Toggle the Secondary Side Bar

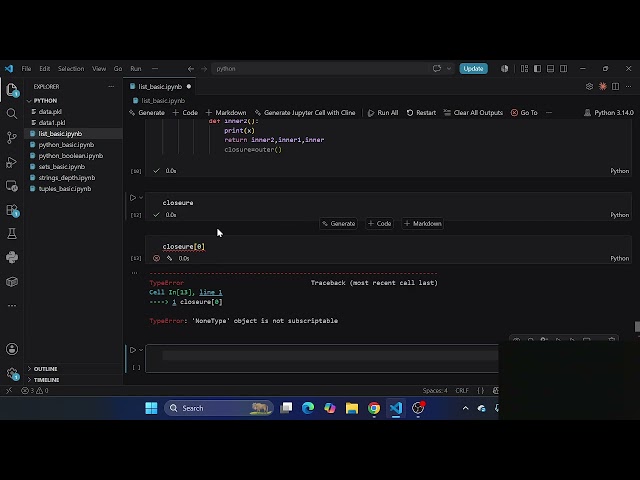pyautogui.click(x=564, y=69)
